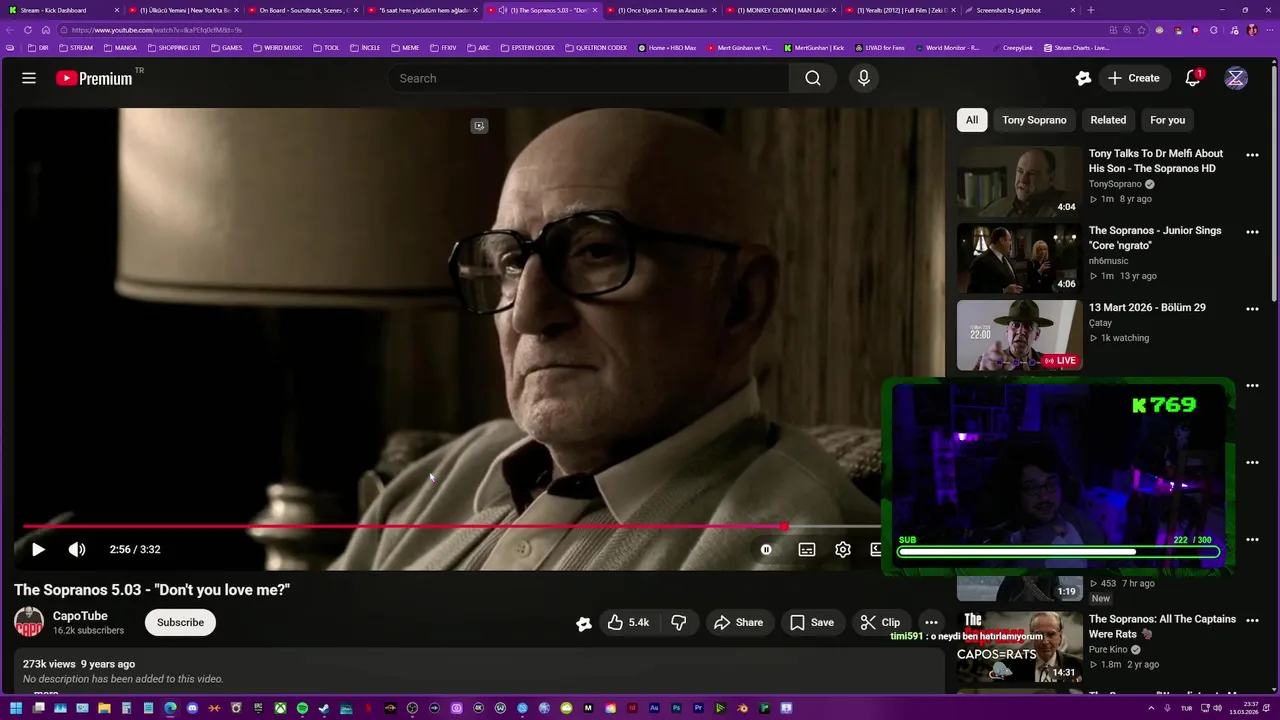Open Steam from the taskbar
This screenshot has width=1280, height=720.
click(x=324, y=708)
